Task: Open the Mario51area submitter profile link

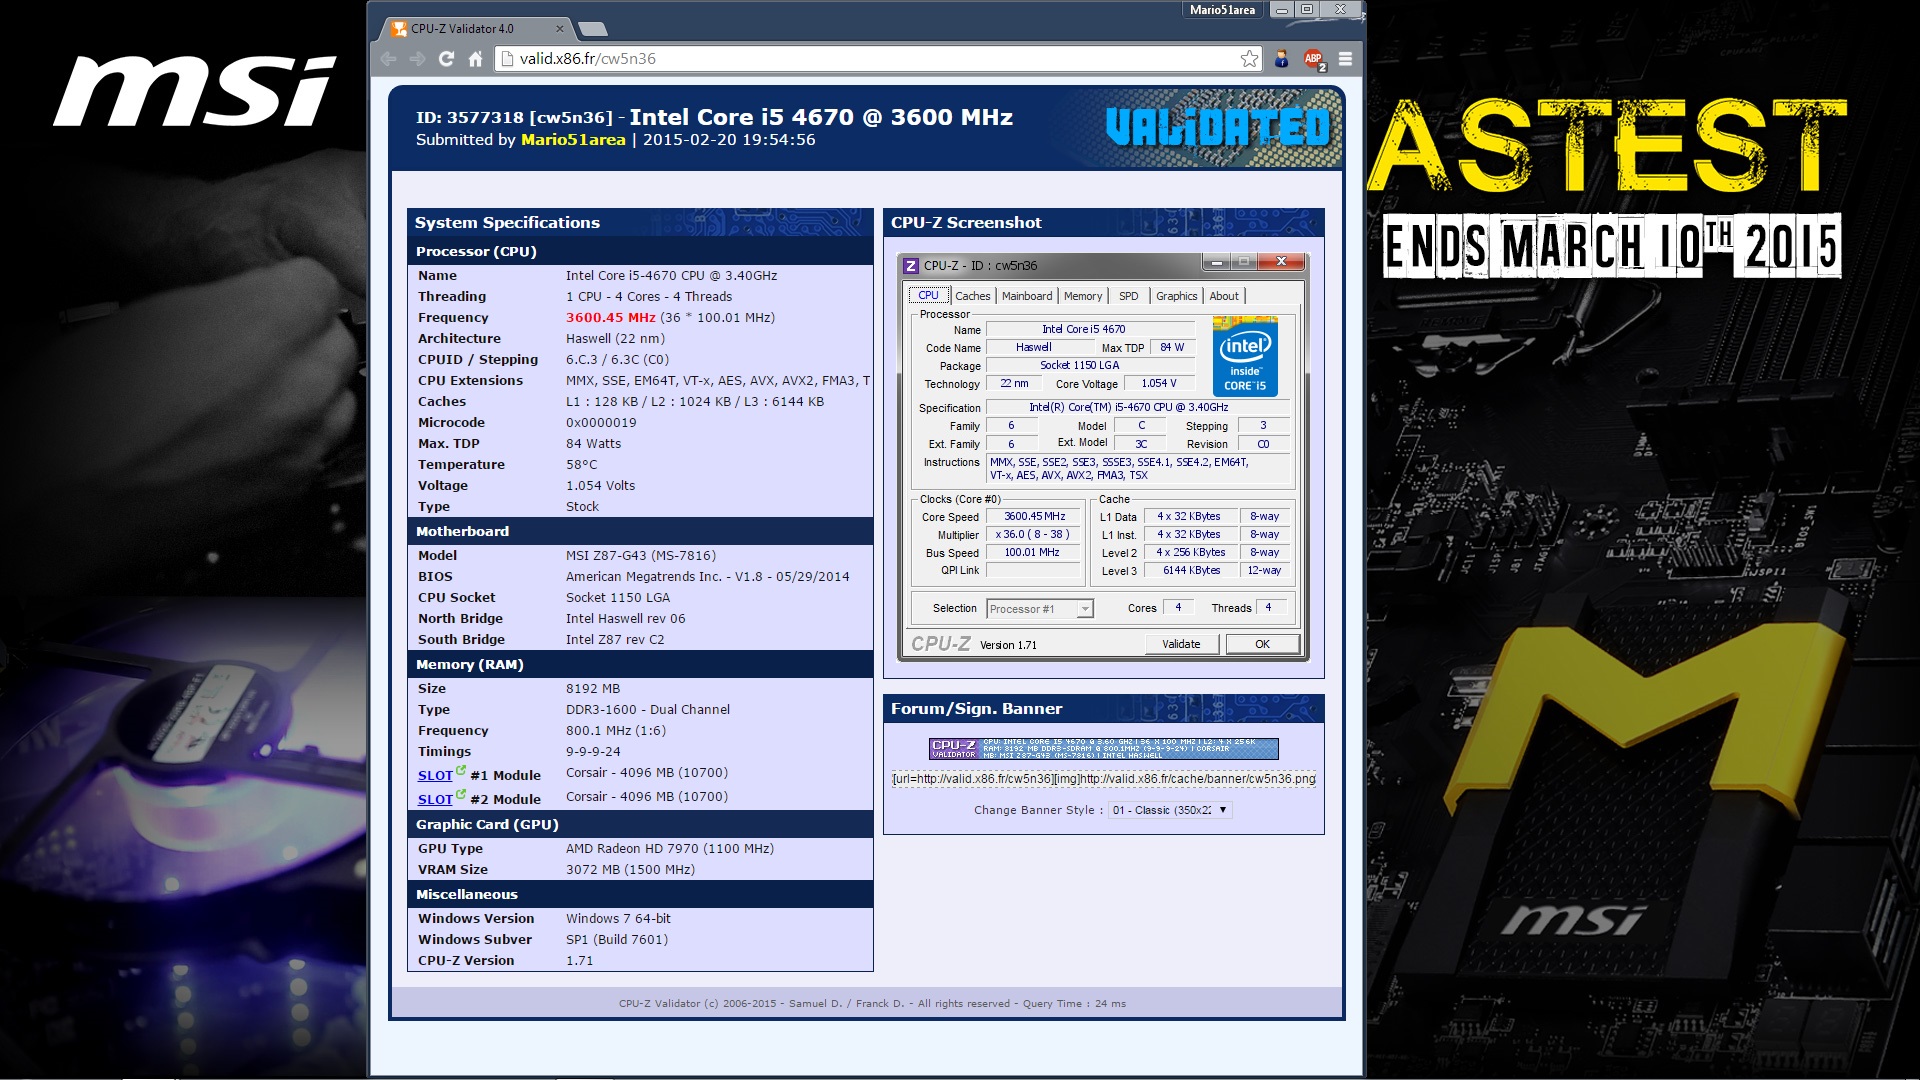Action: pos(573,140)
